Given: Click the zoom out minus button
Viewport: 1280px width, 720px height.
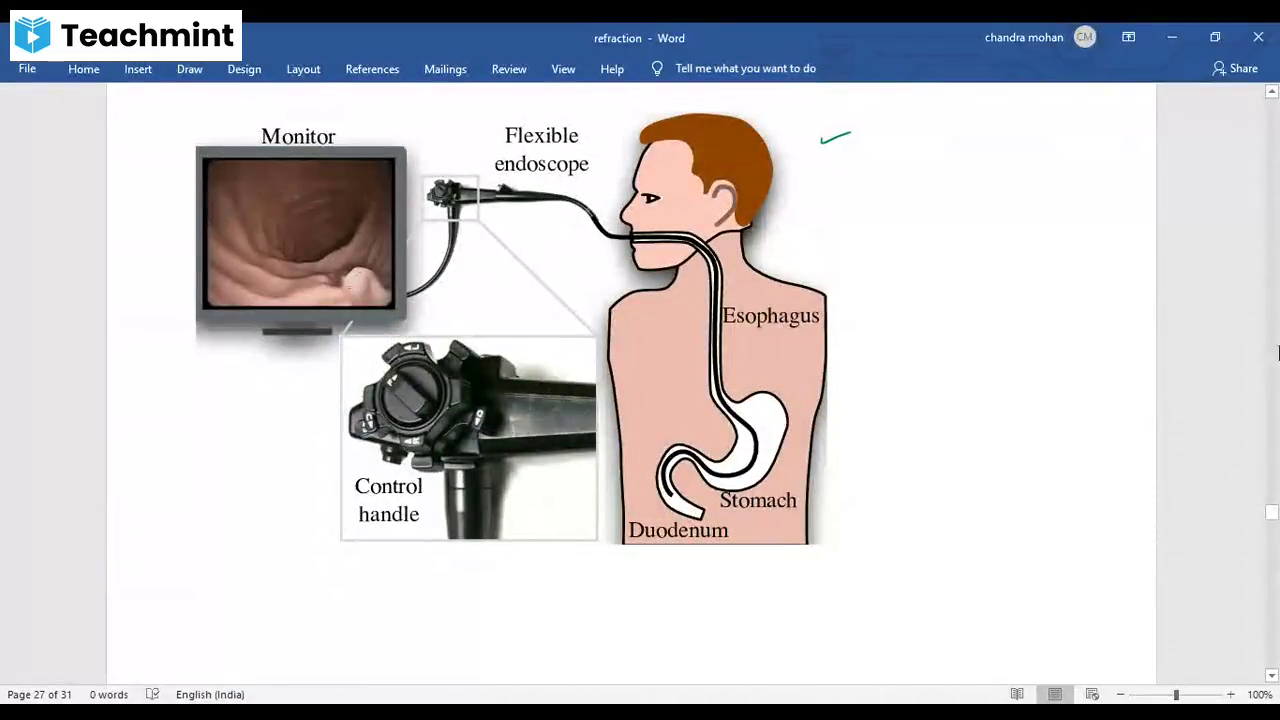Looking at the screenshot, I should tap(1120, 694).
